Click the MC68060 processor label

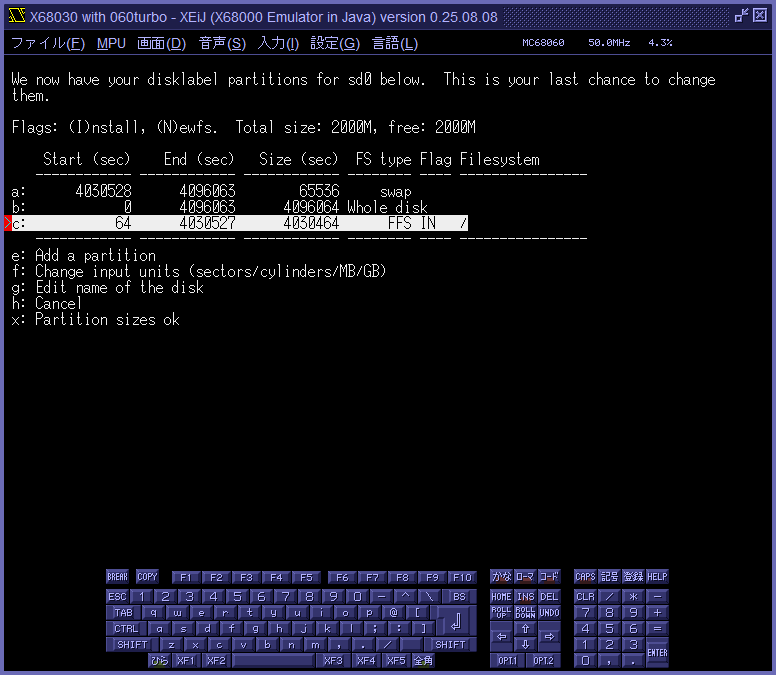click(x=543, y=43)
